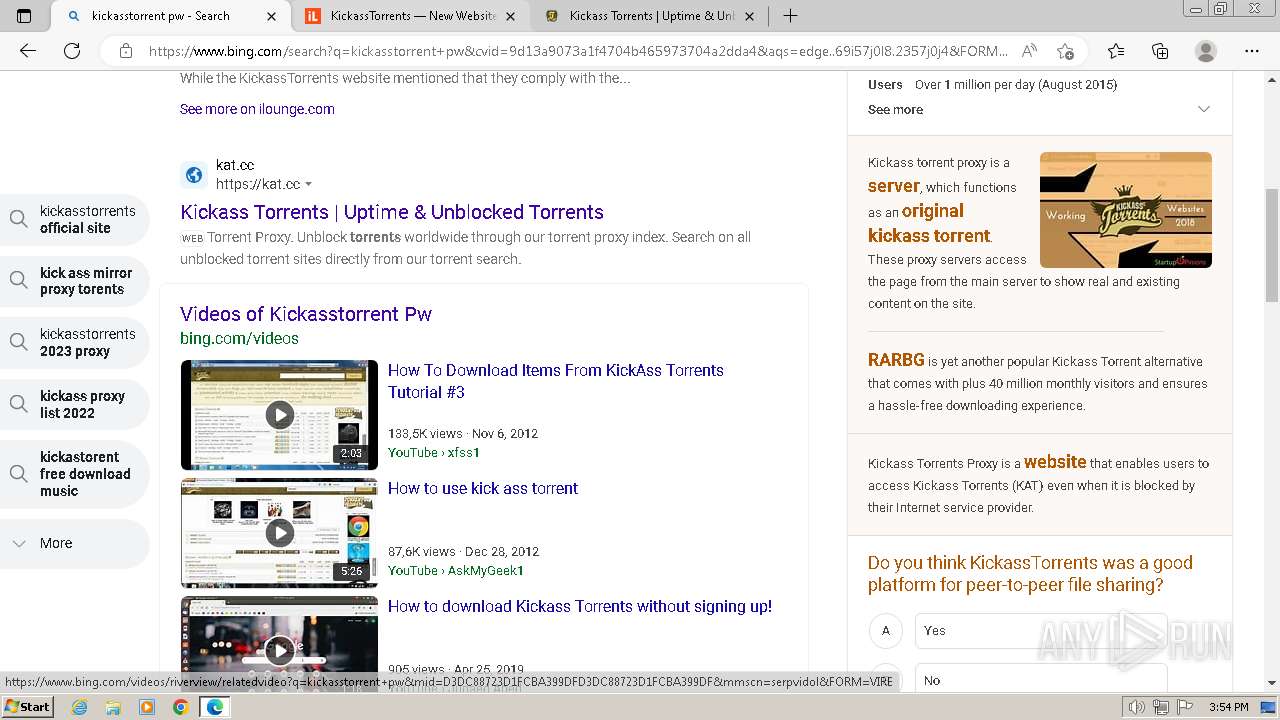Play the video titled How To Download Items tutorial
Image resolution: width=1280 pixels, height=720 pixels.
tap(279, 415)
